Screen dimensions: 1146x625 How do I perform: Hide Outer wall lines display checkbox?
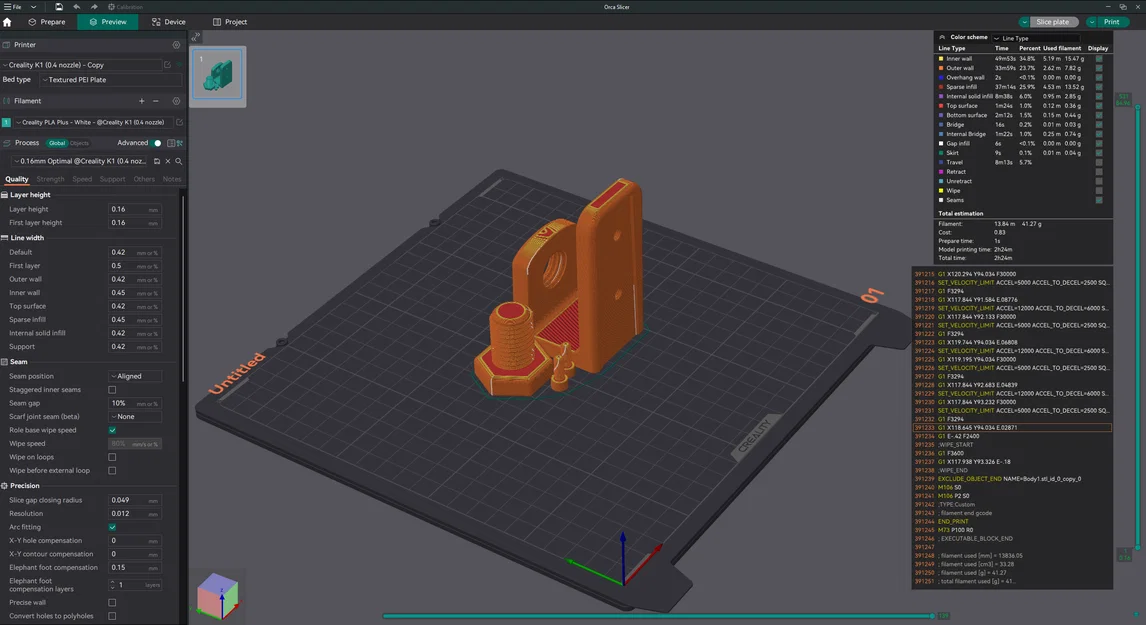1098,68
